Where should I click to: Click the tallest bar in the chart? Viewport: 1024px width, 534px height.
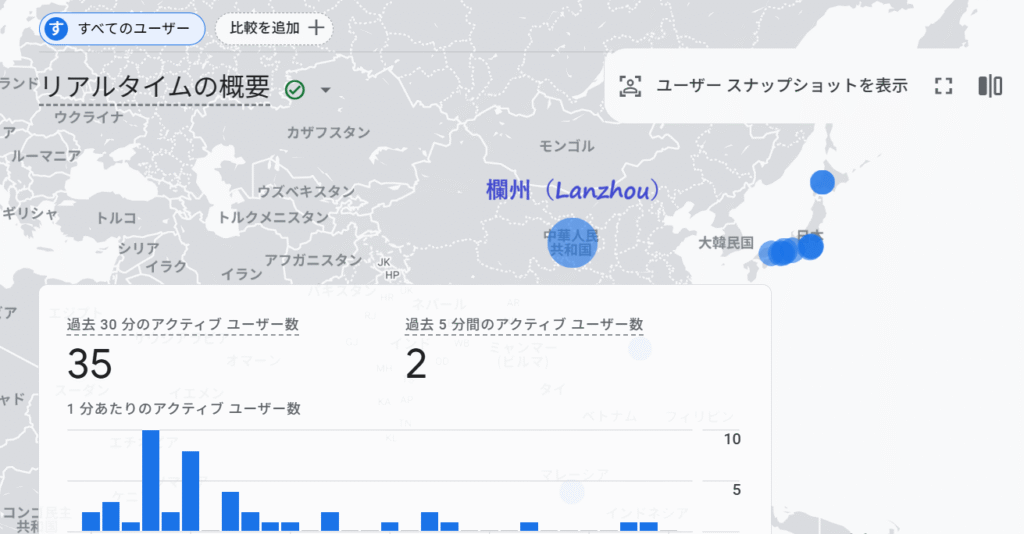[151, 480]
